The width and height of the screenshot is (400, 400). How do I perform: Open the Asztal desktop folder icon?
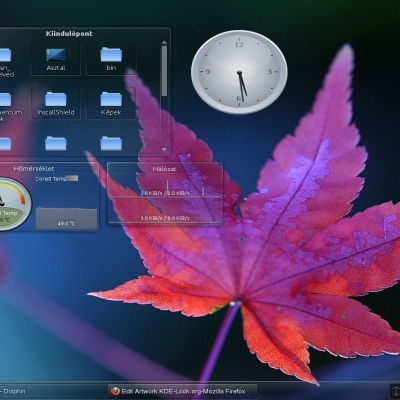coord(56,59)
